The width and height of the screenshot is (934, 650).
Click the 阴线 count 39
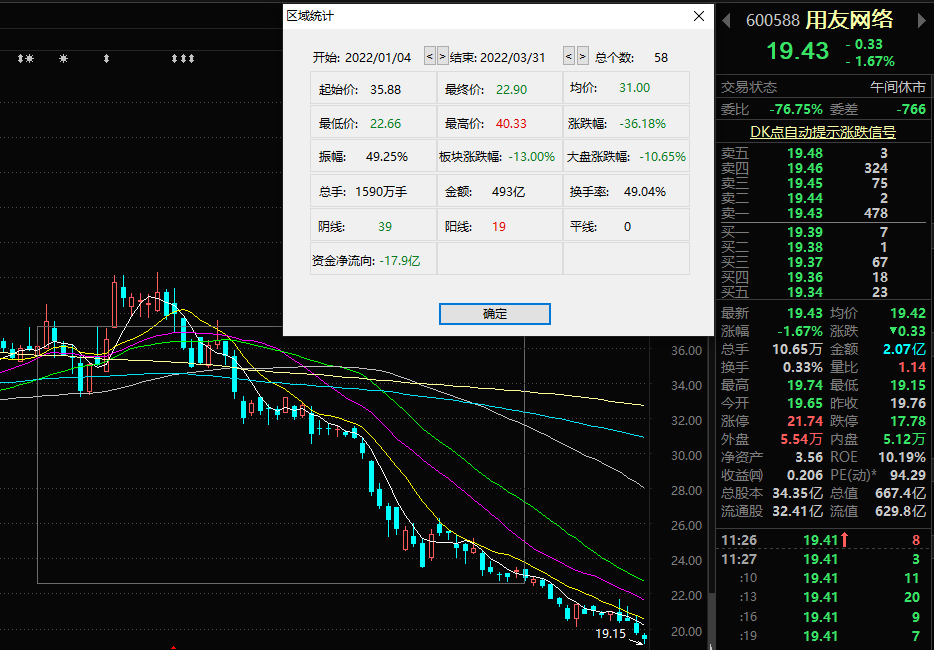pyautogui.click(x=385, y=226)
